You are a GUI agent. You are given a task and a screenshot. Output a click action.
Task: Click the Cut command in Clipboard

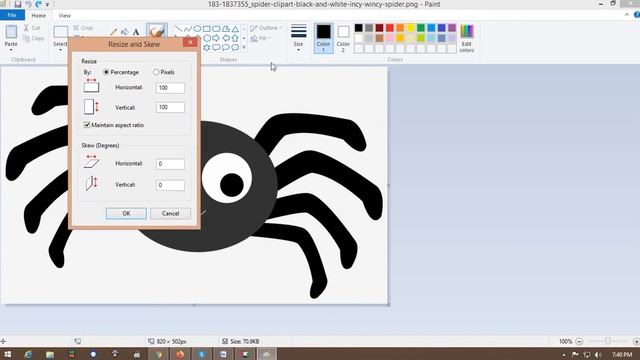[32, 28]
